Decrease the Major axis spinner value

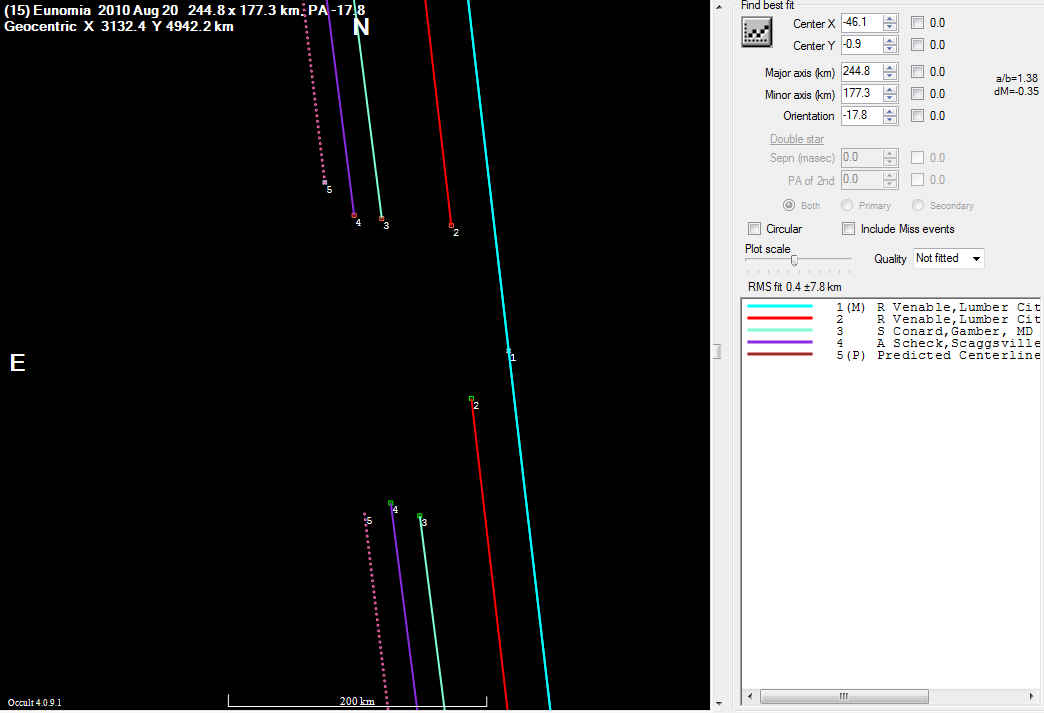pyautogui.click(x=890, y=77)
